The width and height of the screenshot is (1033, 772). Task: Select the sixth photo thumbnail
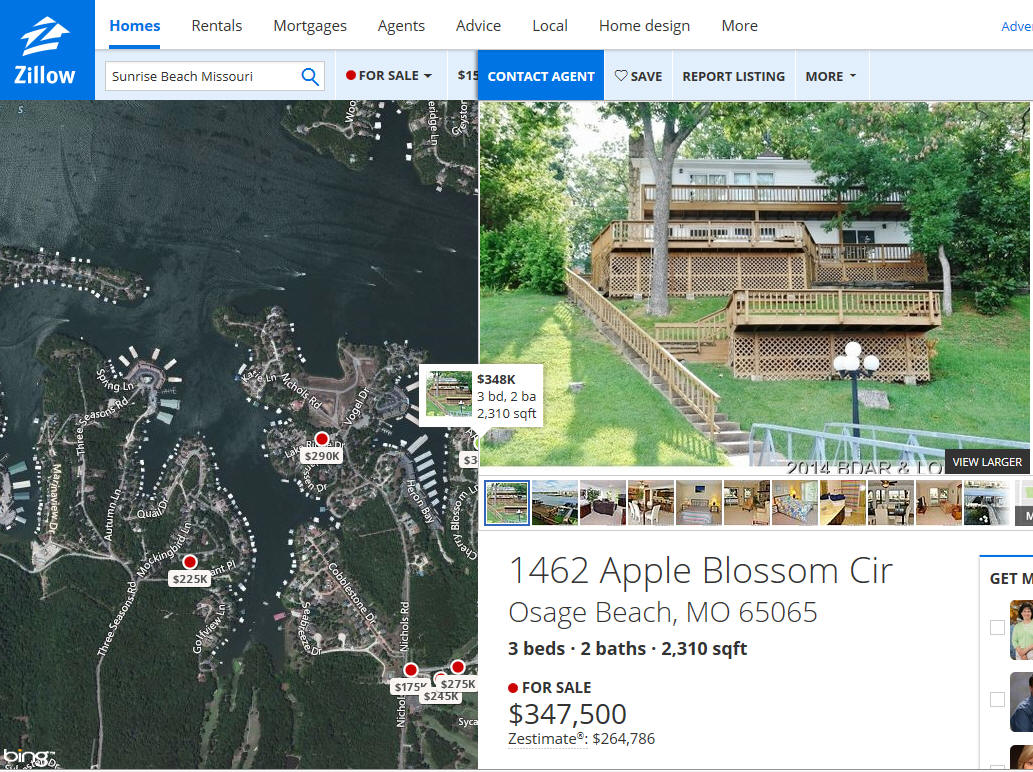tap(746, 503)
